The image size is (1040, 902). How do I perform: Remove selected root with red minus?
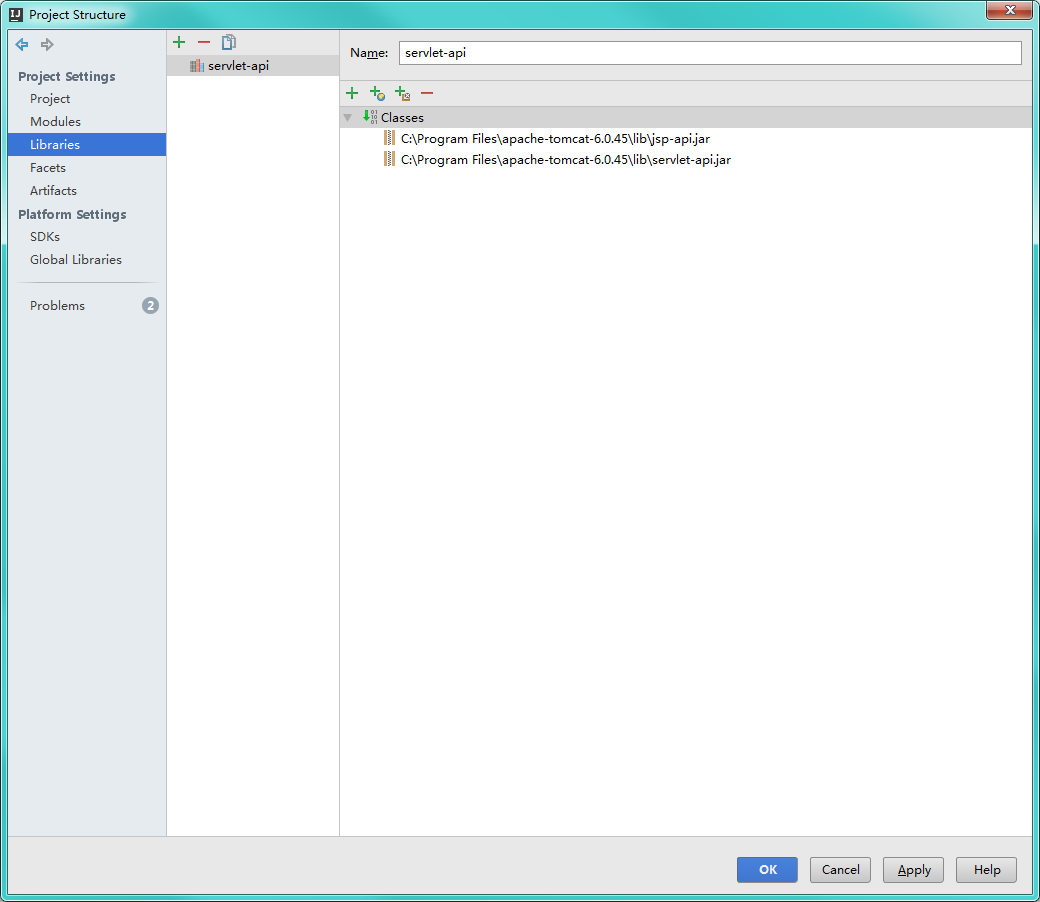[427, 94]
